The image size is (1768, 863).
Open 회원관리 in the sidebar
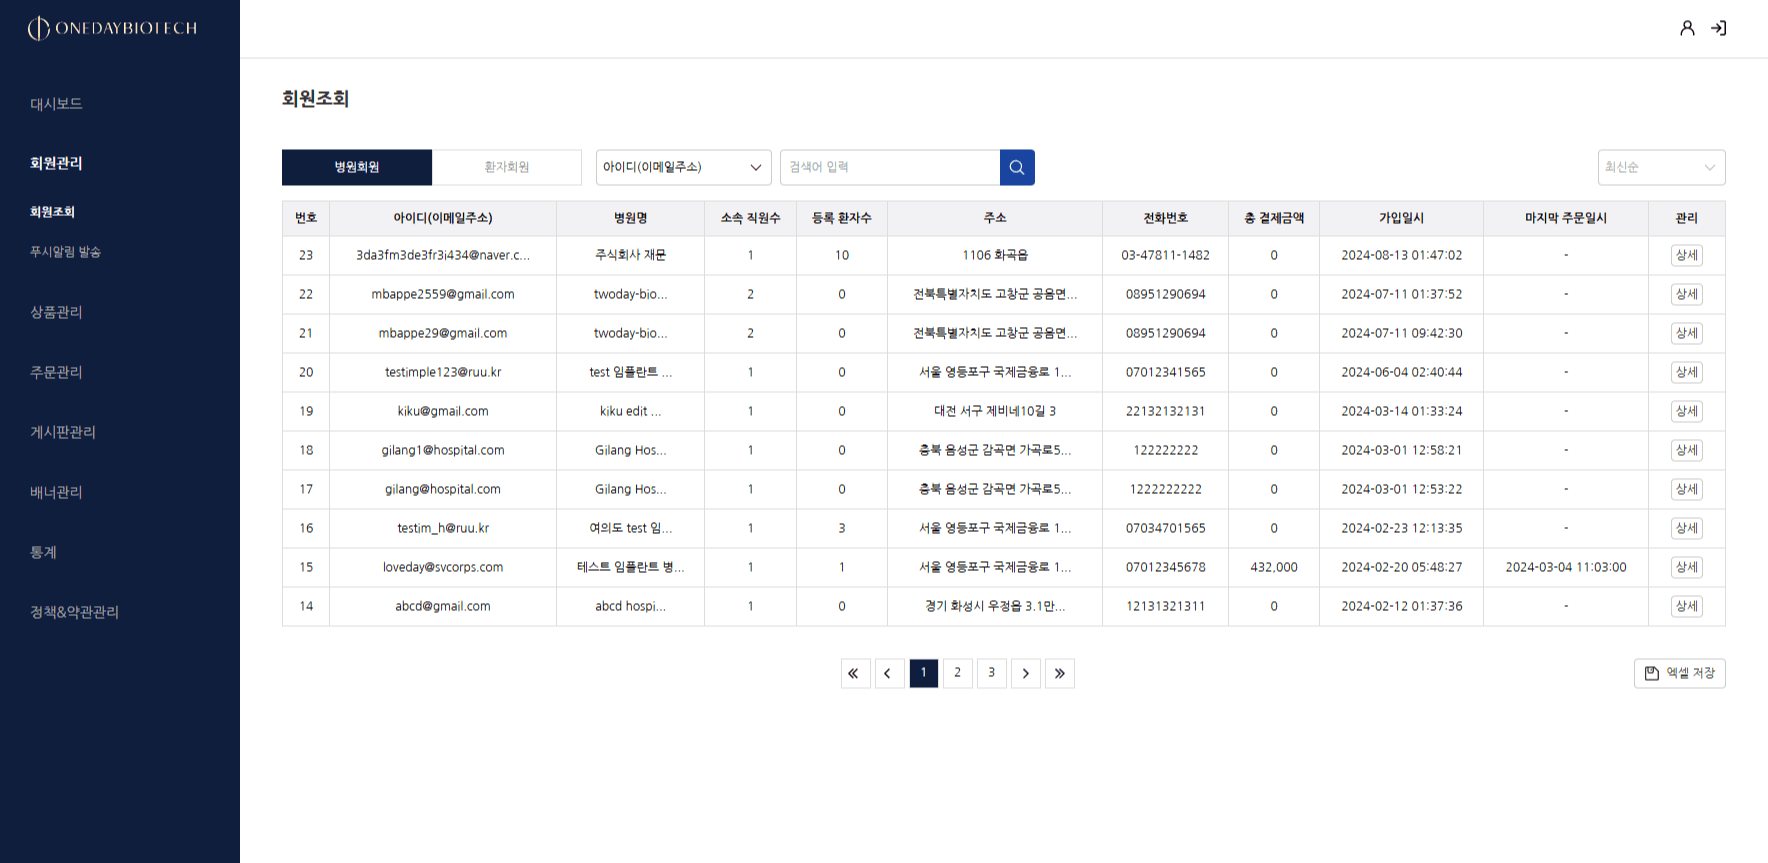(x=56, y=163)
